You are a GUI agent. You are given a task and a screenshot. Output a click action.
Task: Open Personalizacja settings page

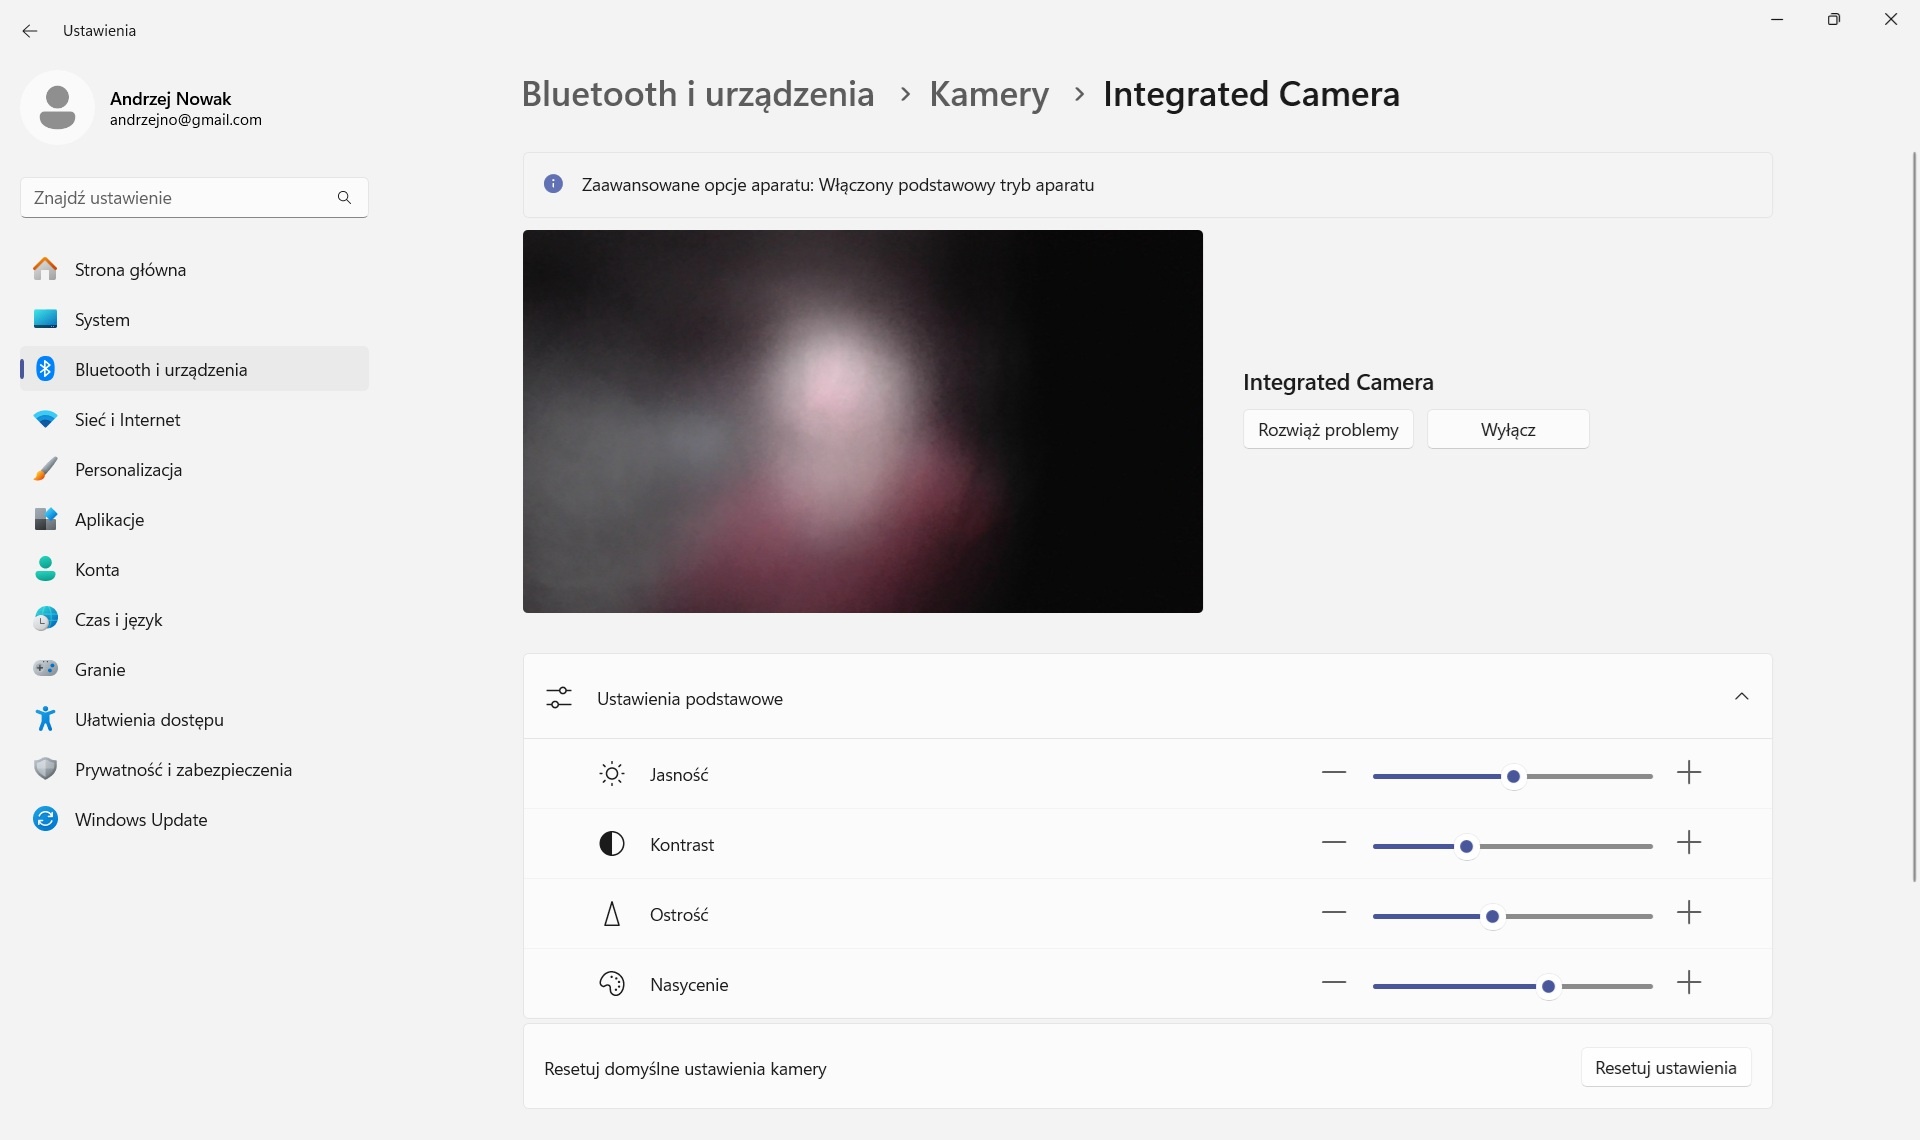[128, 470]
